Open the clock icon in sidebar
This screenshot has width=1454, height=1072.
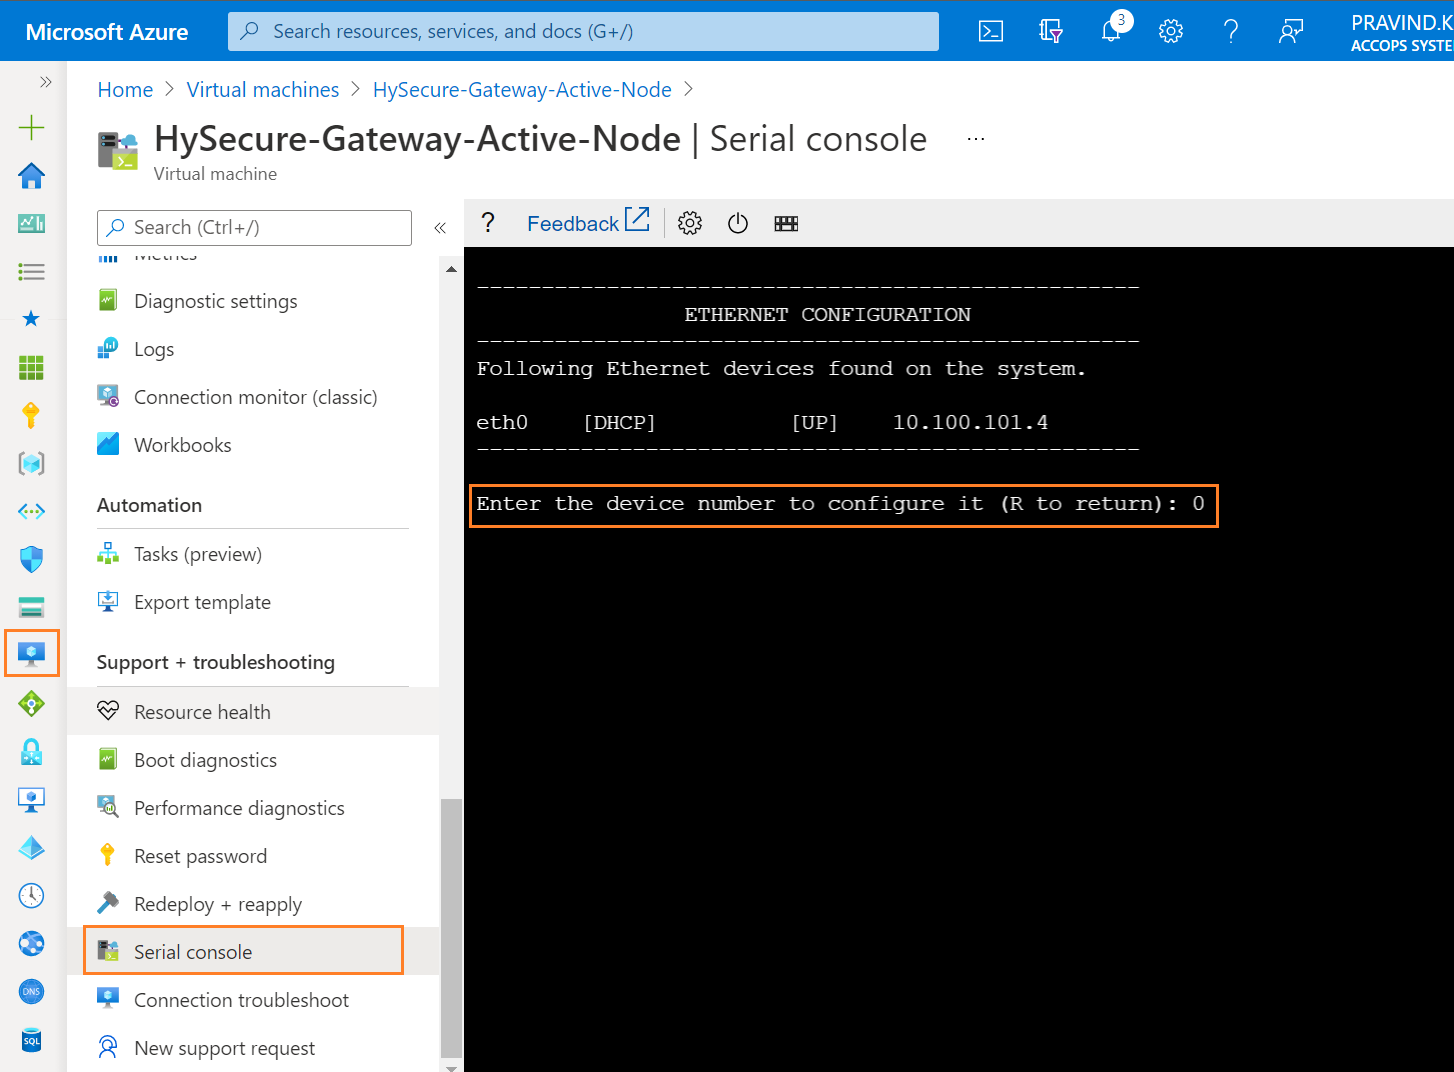32,895
